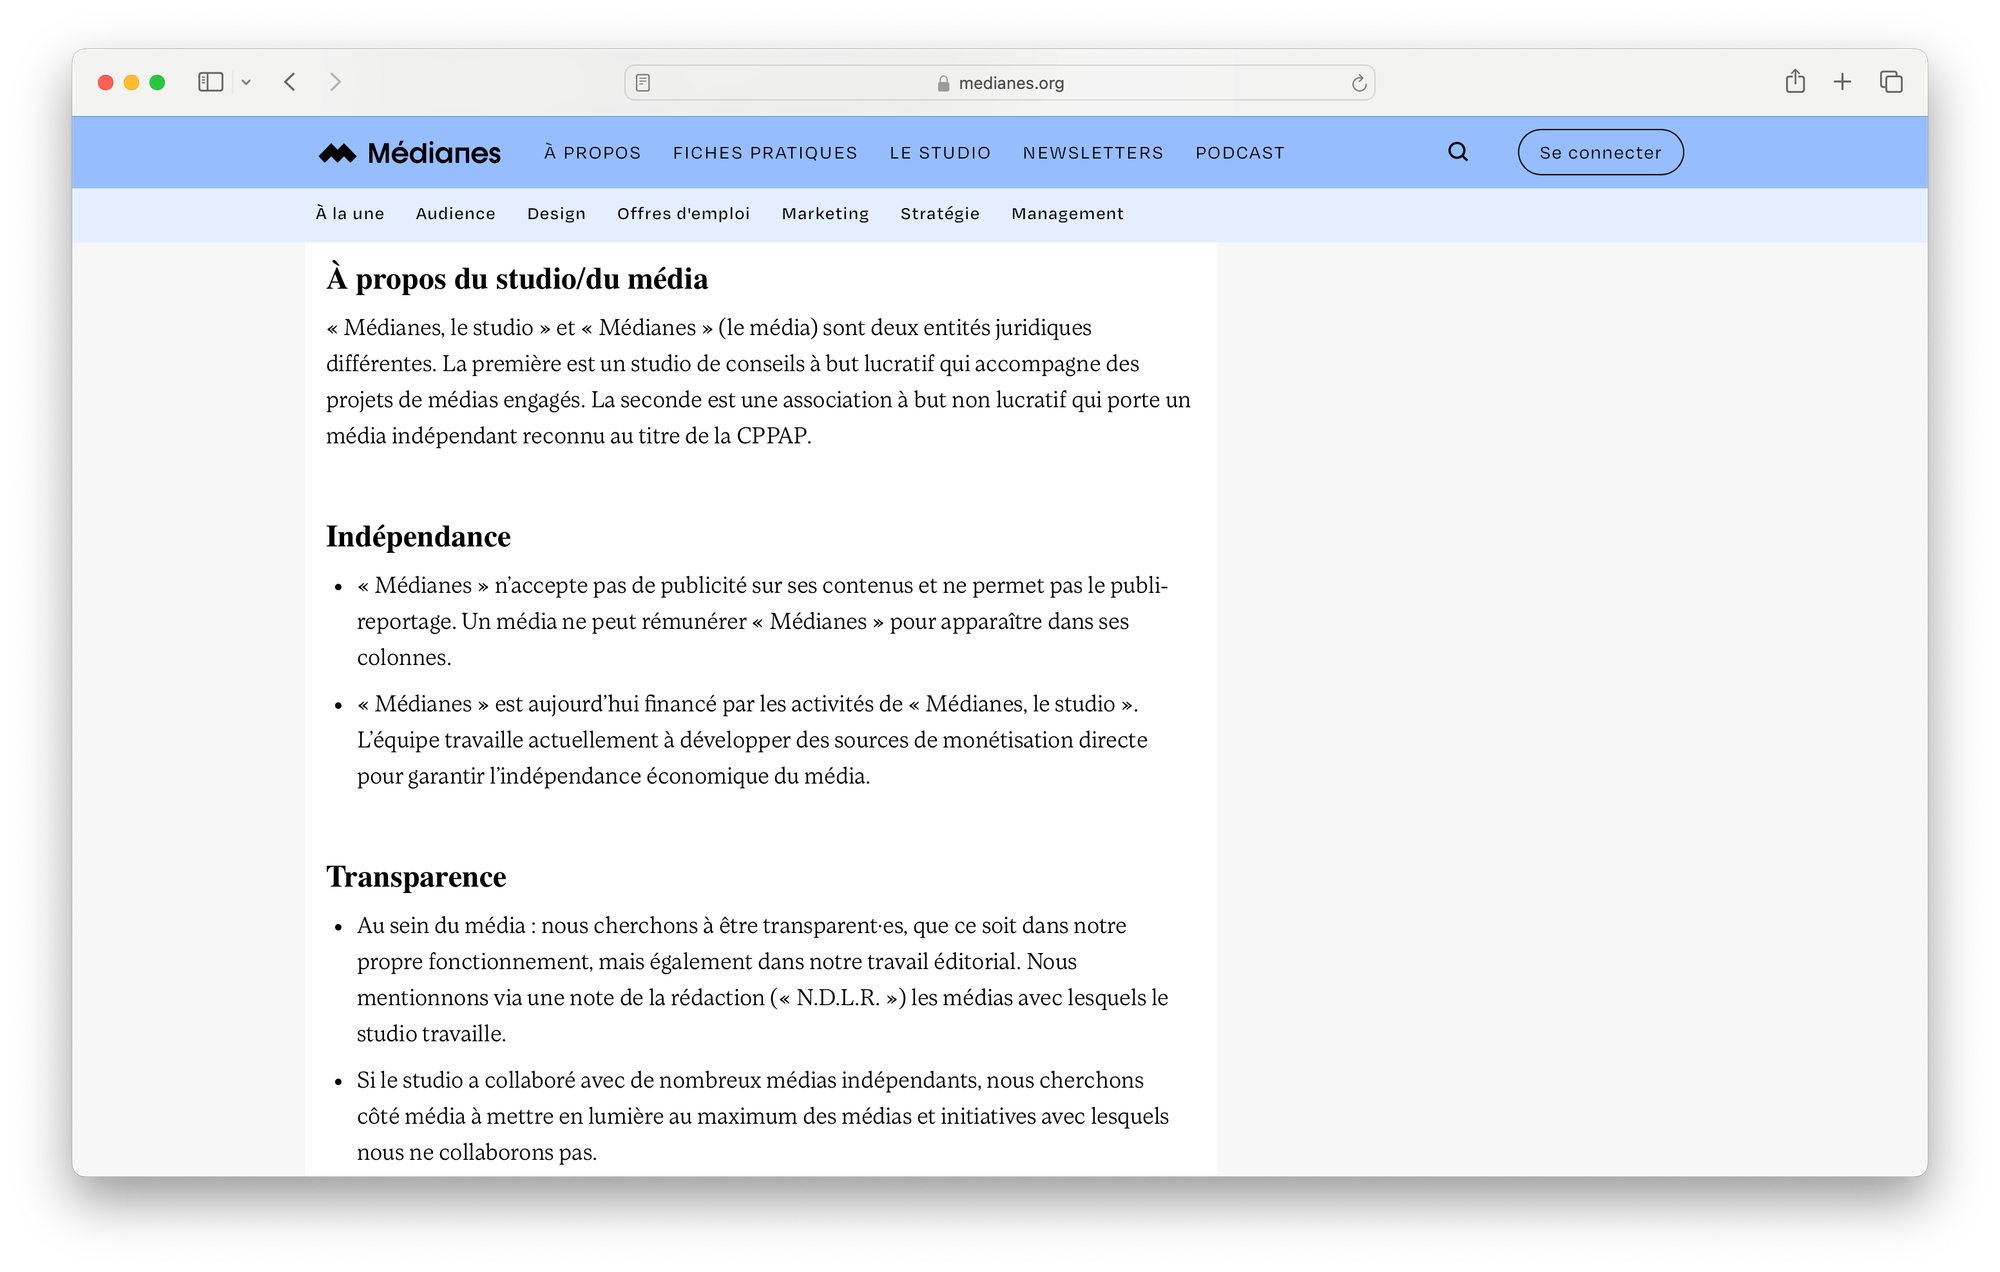Click the bullet text ending 'colonnes.'
Image resolution: width=2000 pixels, height=1272 pixels.
[762, 621]
